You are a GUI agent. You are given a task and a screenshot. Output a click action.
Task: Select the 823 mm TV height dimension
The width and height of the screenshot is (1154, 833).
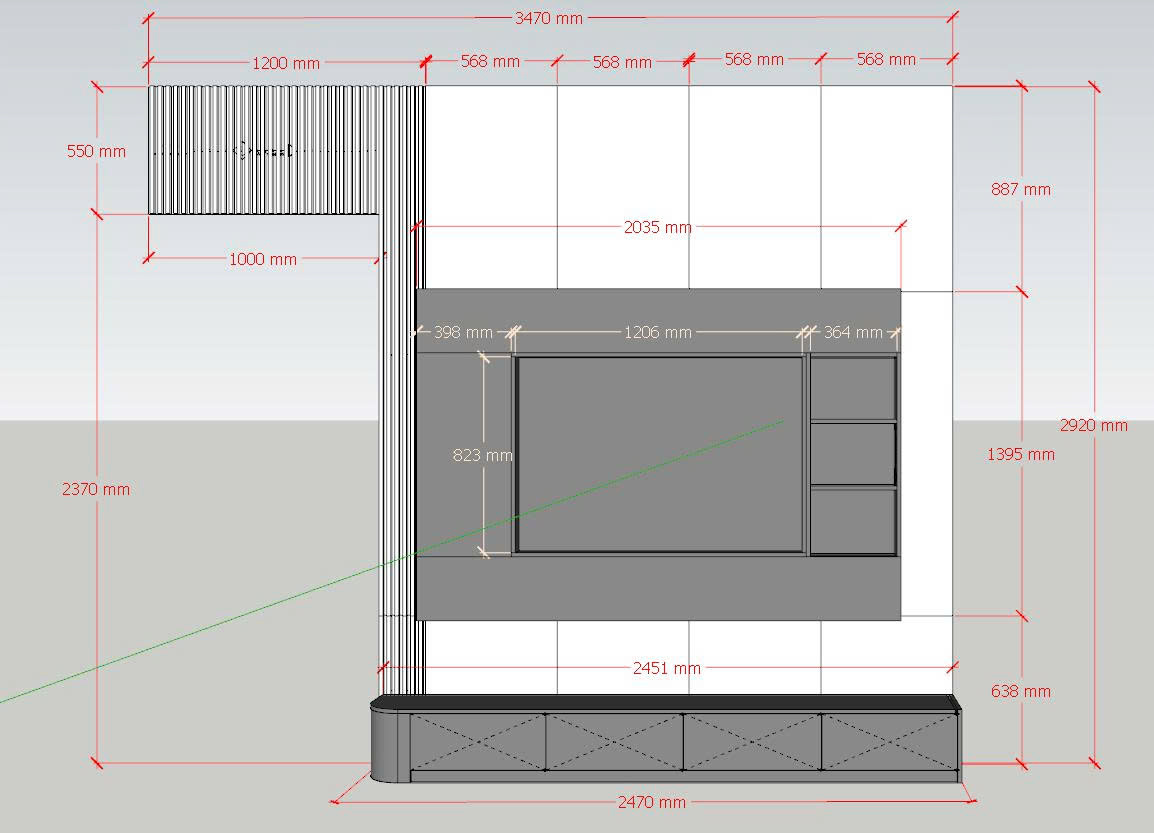tap(482, 455)
